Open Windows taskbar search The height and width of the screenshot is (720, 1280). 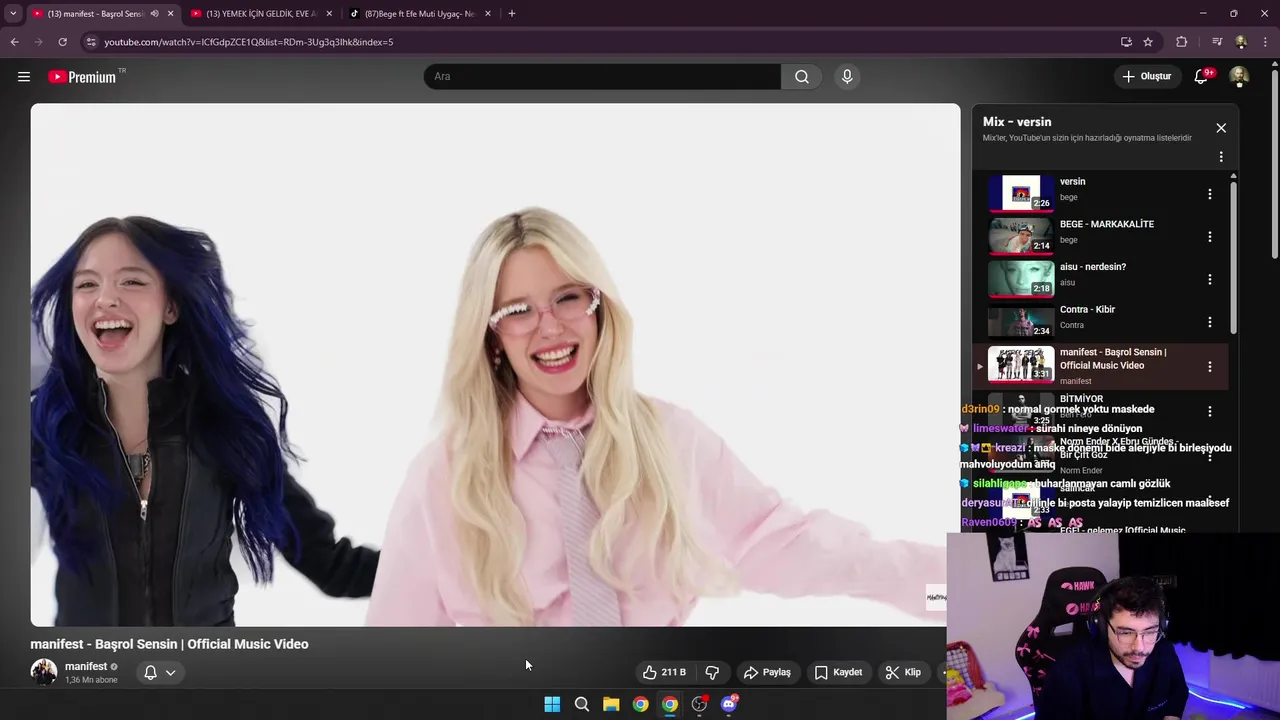click(x=582, y=704)
